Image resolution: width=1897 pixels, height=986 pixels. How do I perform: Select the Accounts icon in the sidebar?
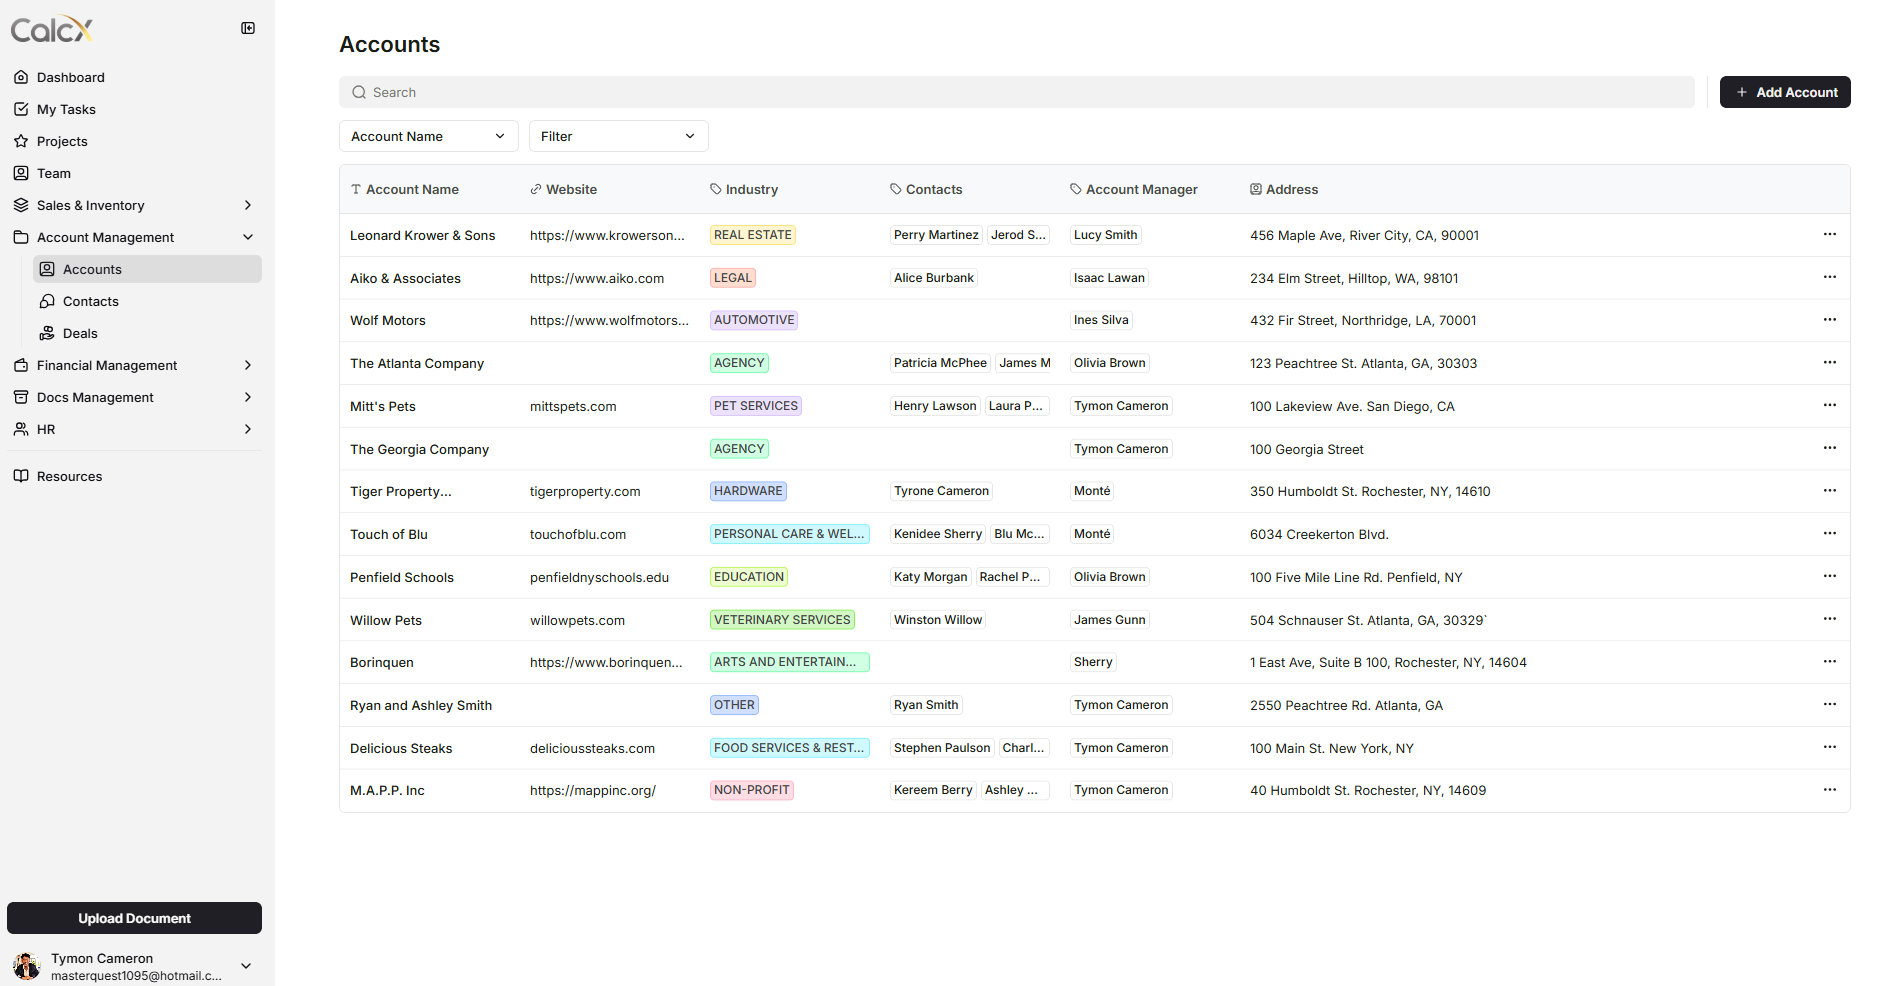[x=47, y=269]
